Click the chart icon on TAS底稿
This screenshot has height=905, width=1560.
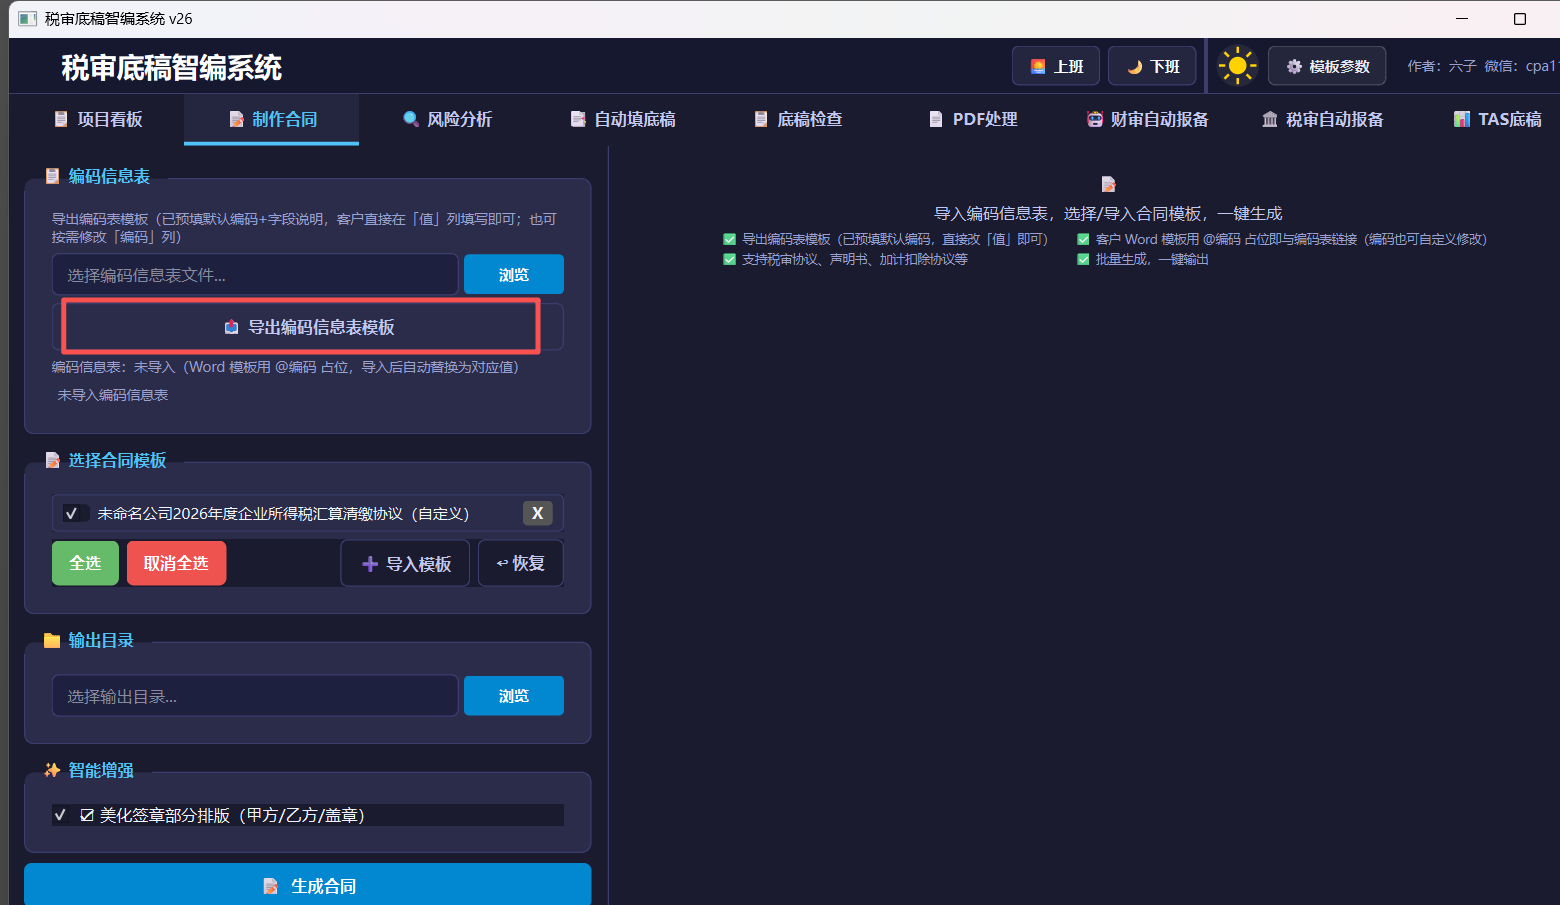click(x=1461, y=119)
